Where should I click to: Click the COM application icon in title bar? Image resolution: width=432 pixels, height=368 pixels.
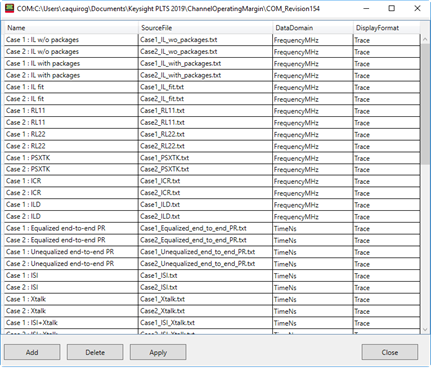point(10,8)
